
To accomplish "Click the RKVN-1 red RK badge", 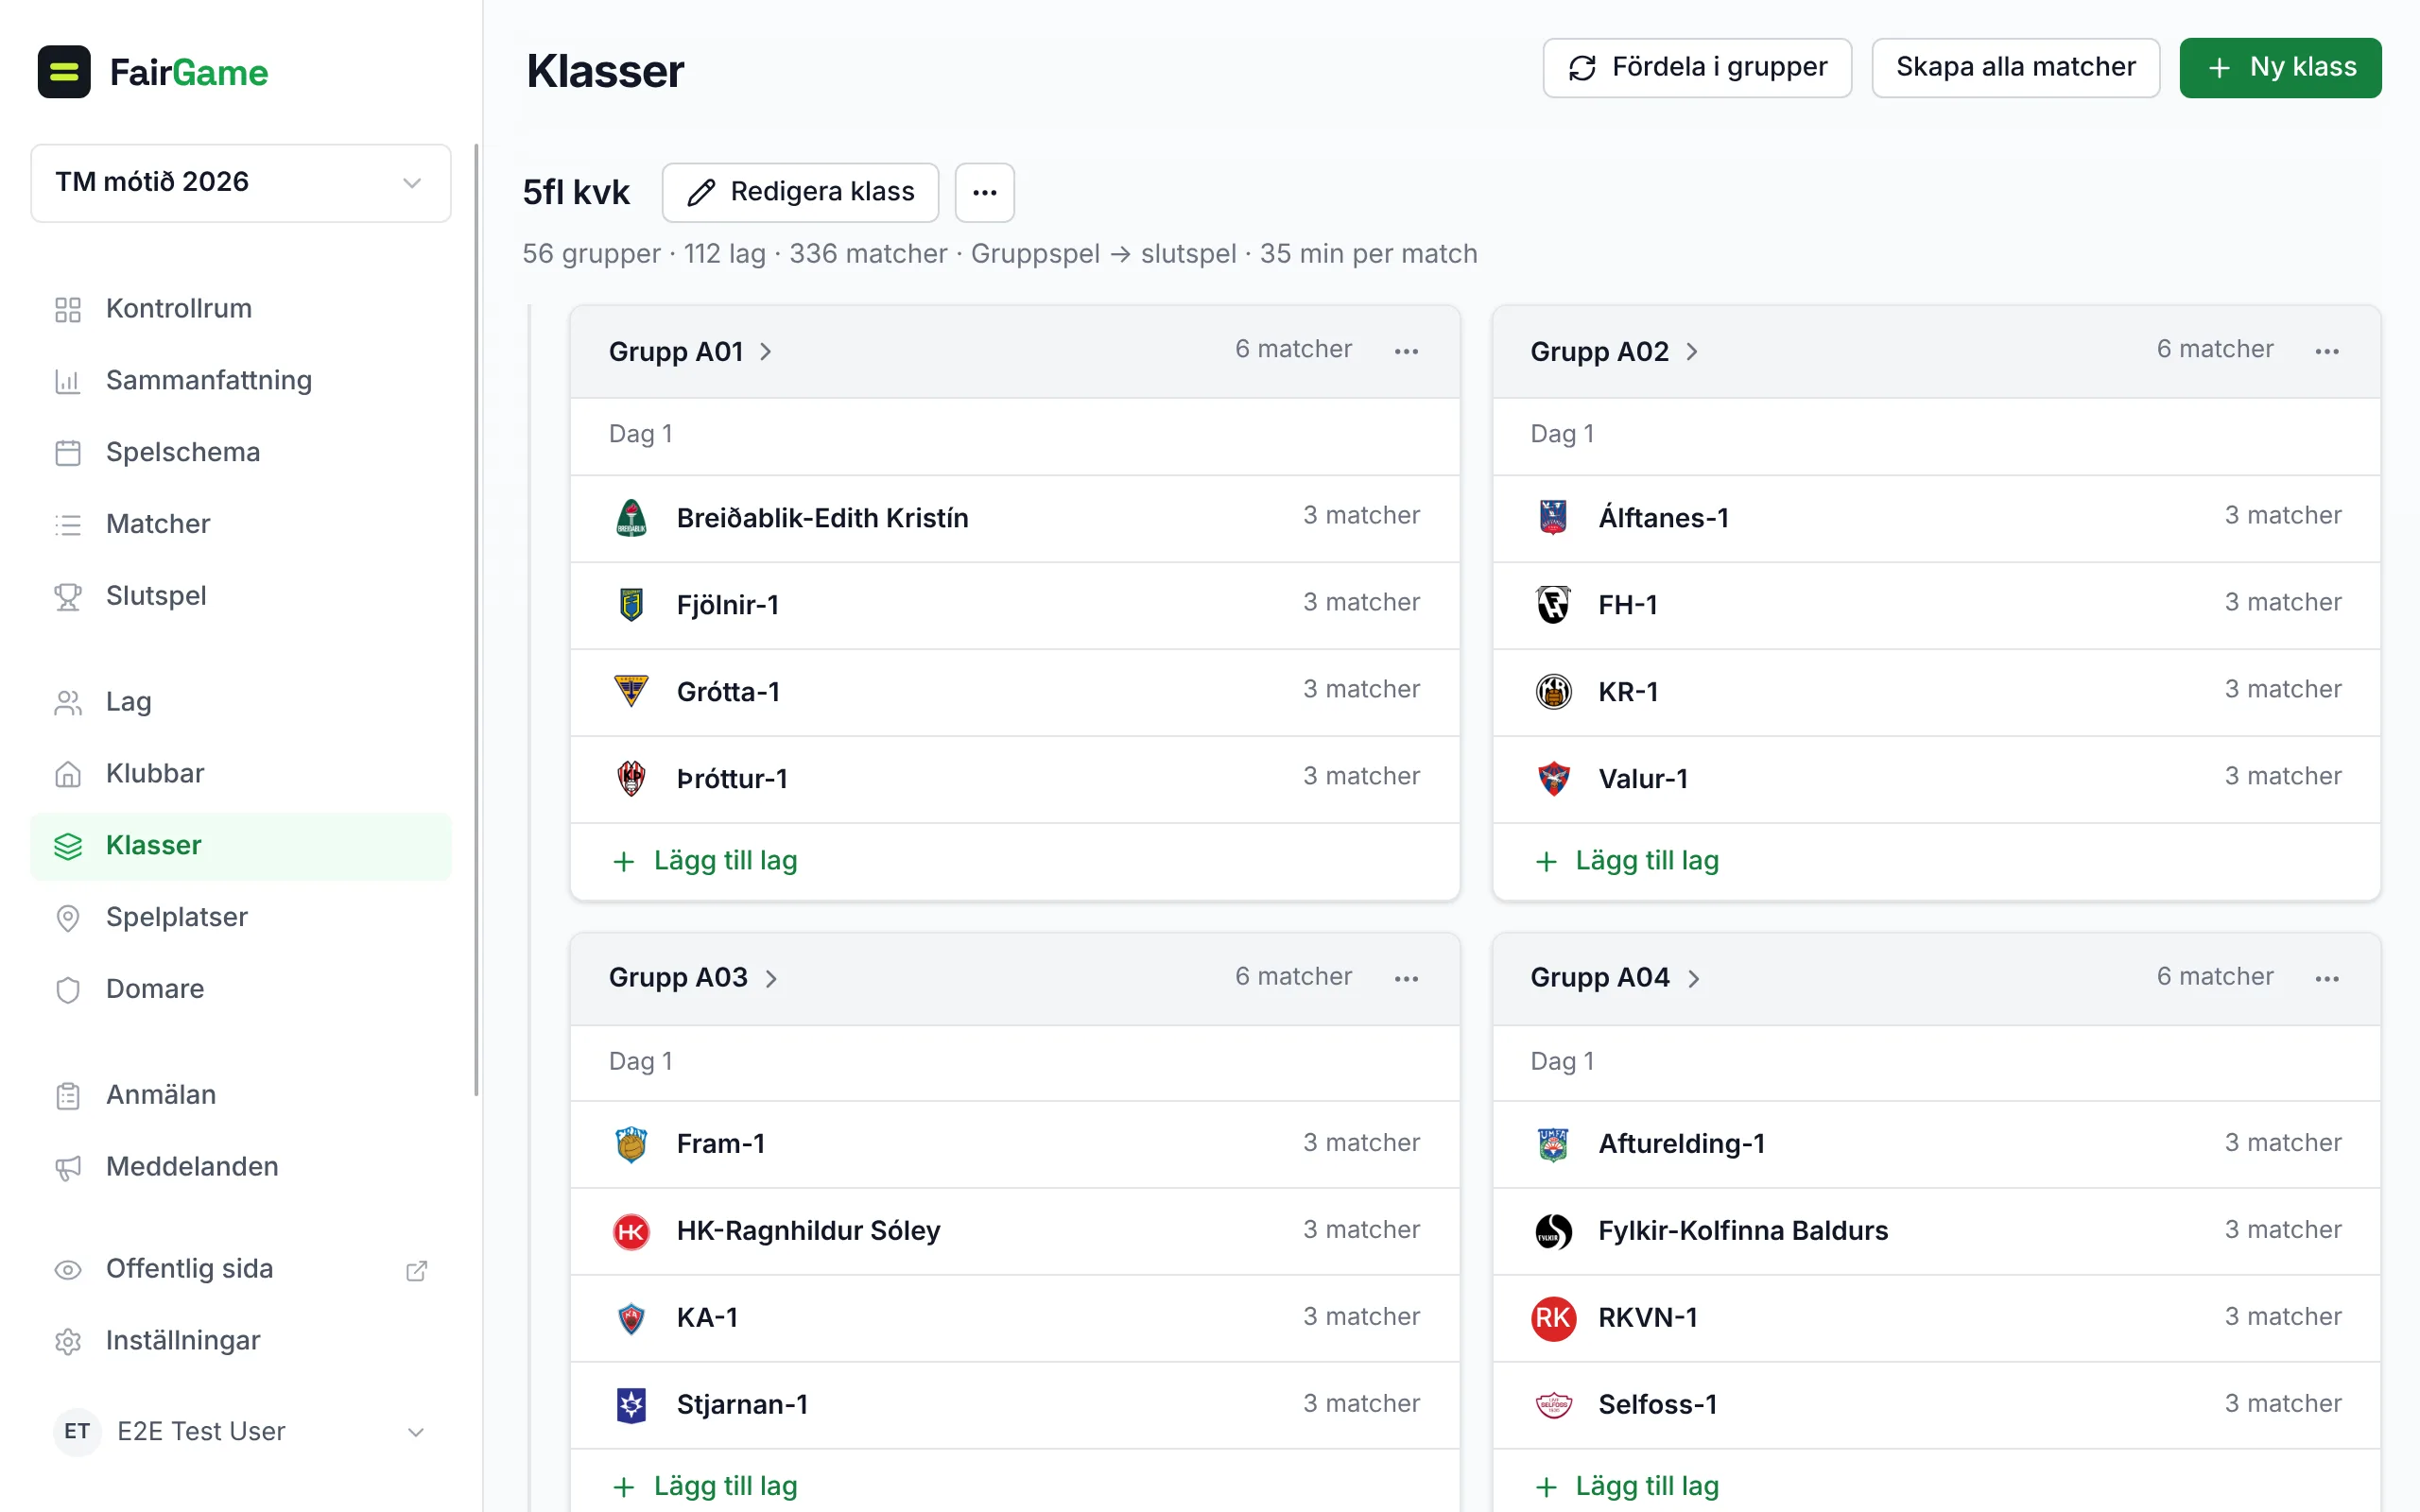I will click(1553, 1318).
